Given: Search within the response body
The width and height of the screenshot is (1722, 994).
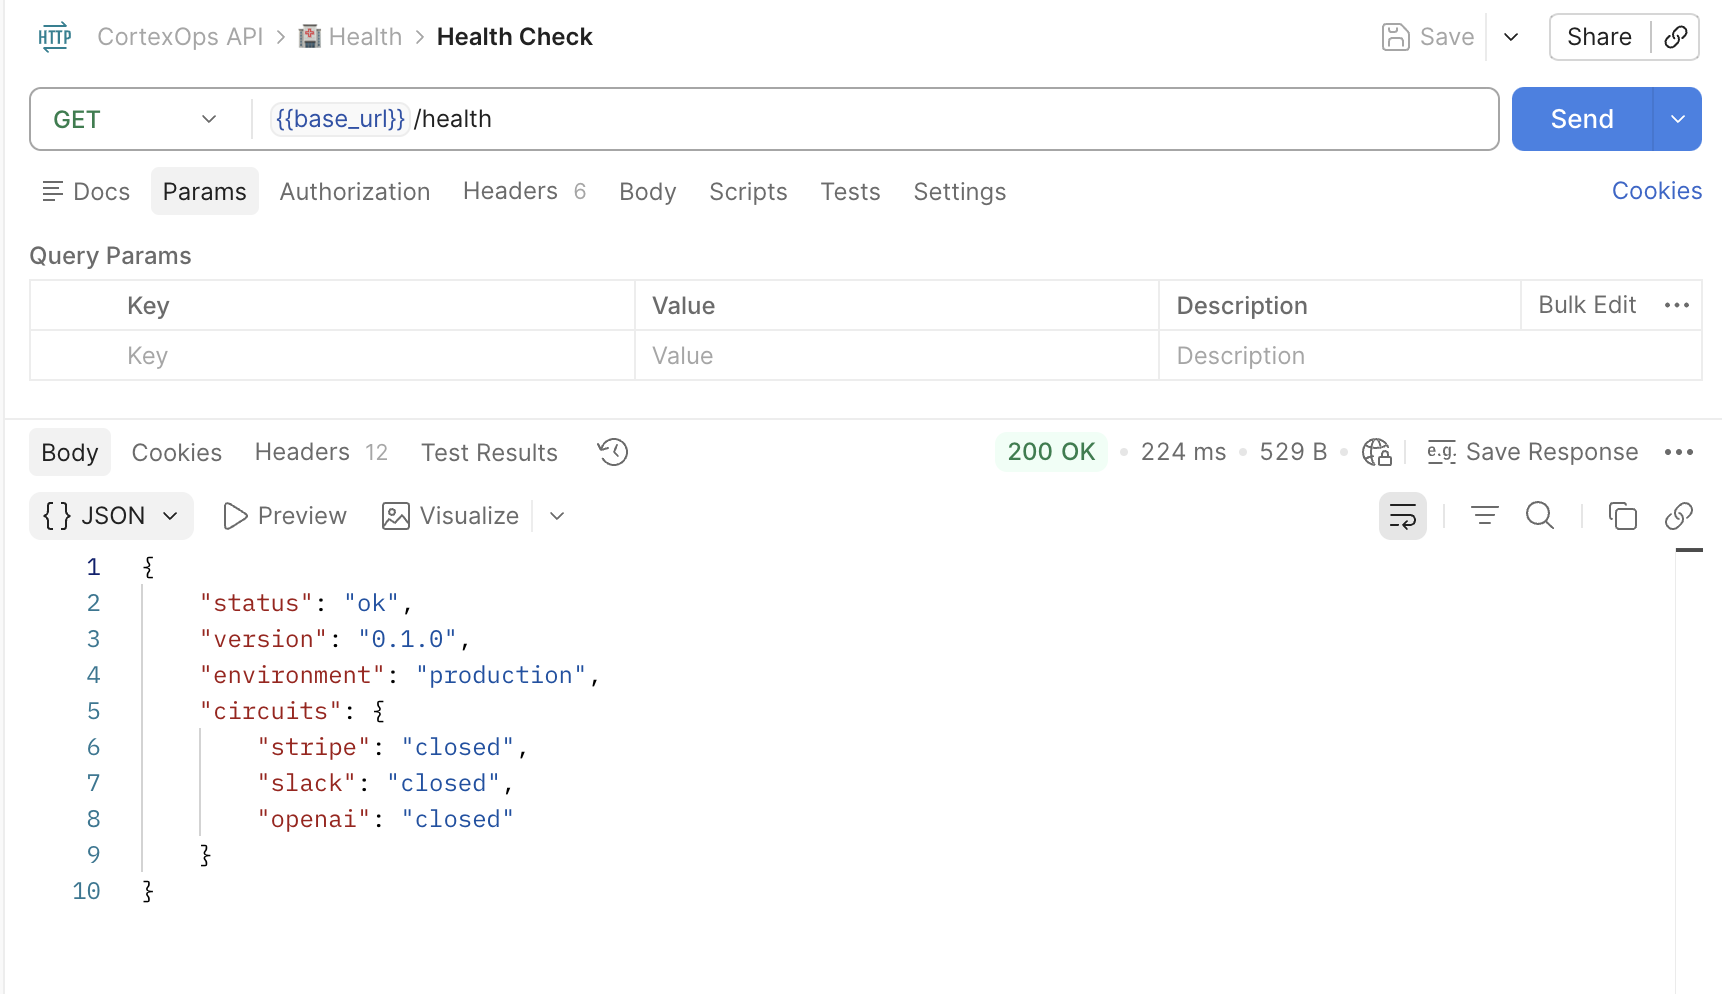Looking at the screenshot, I should (x=1540, y=516).
